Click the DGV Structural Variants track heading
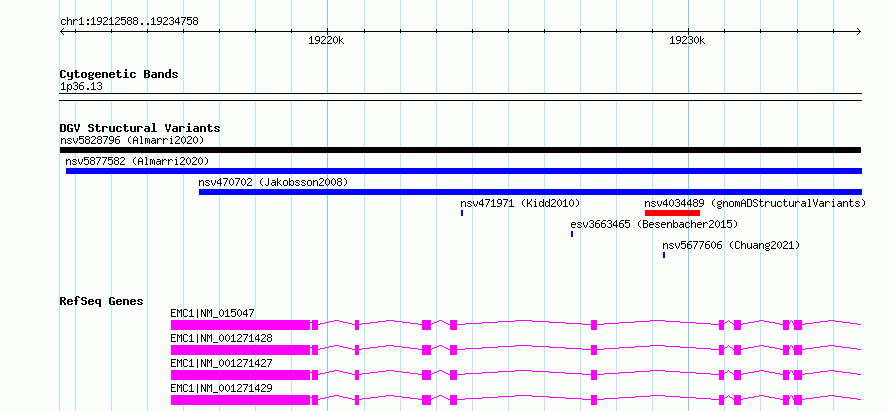 pyautogui.click(x=140, y=128)
